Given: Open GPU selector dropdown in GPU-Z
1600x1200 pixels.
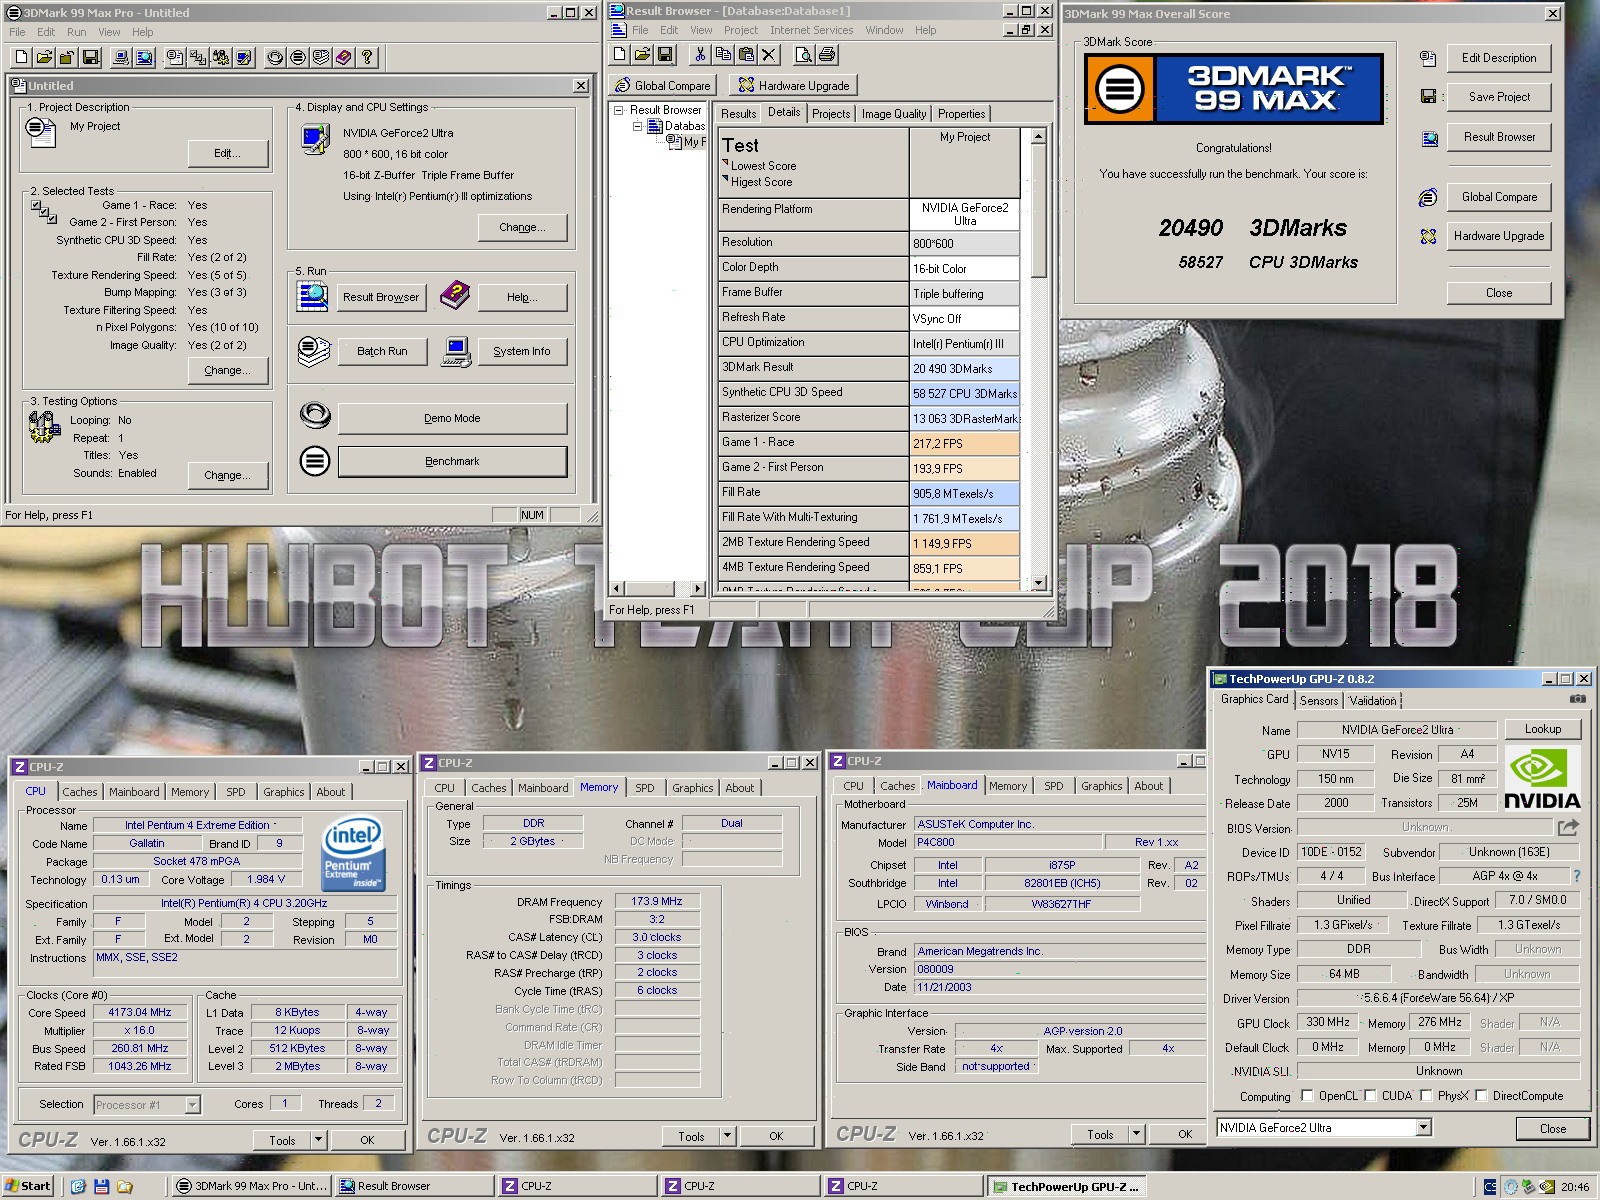Looking at the screenshot, I should click(1424, 1127).
